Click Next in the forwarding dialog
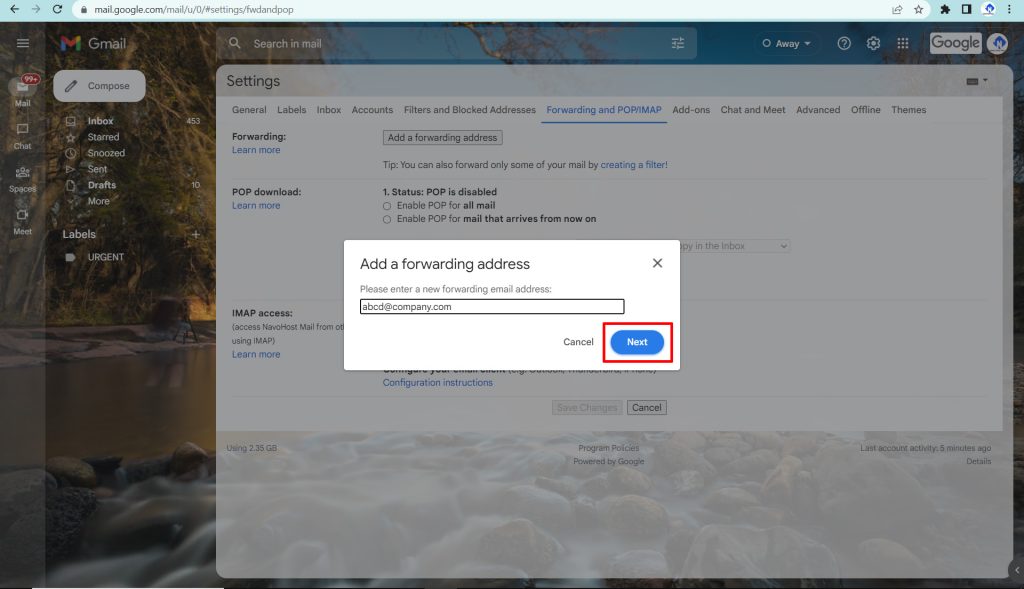The image size is (1024, 589). point(637,341)
